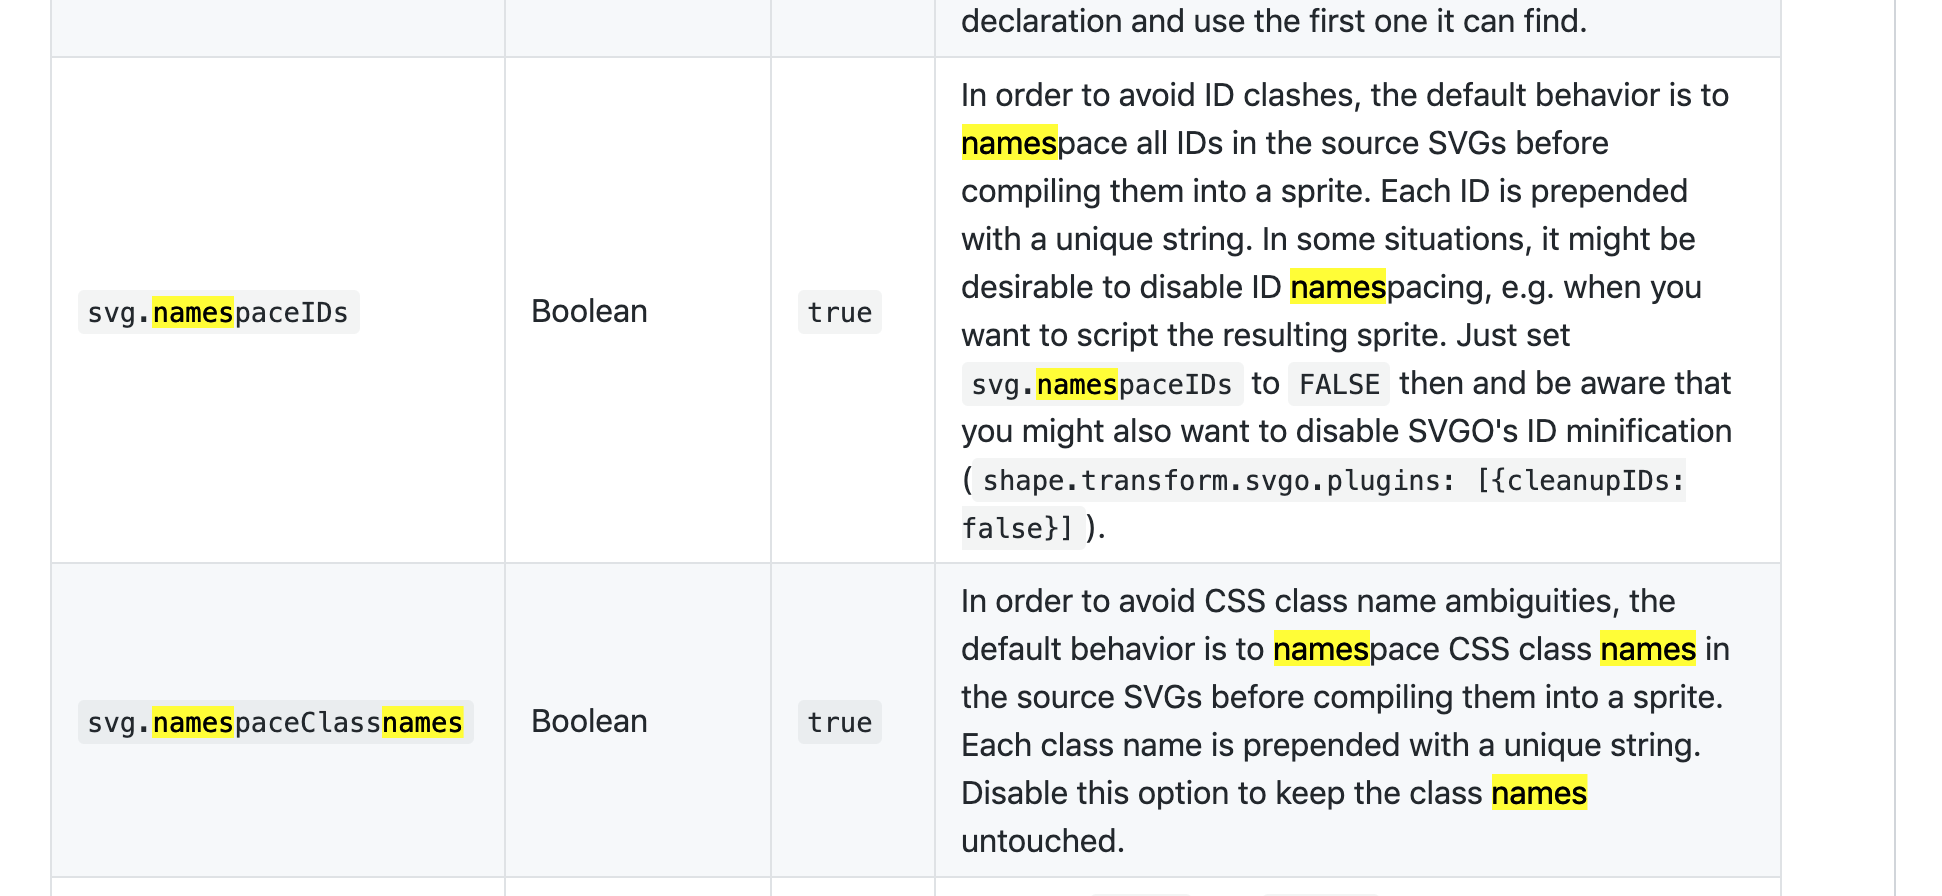Click the inline svg.namespaceIDs code in description
The width and height of the screenshot is (1942, 896).
point(1102,384)
